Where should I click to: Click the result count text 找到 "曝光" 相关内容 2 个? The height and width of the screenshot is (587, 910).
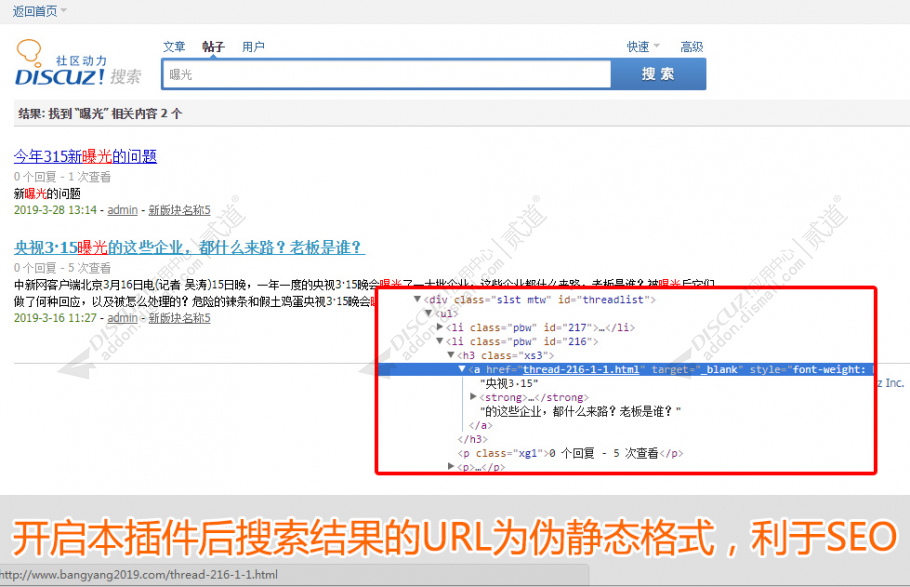[x=115, y=114]
